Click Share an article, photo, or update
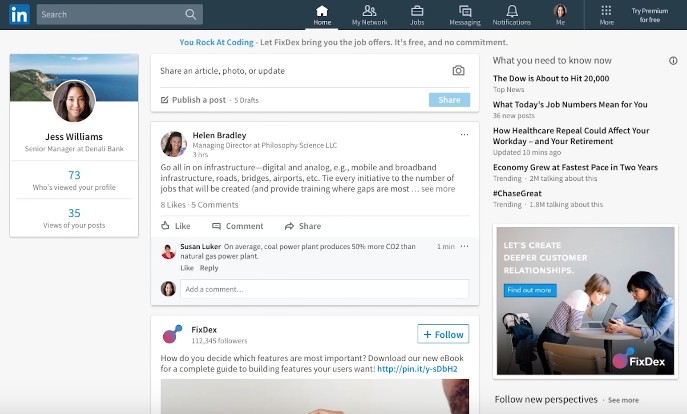 coord(222,71)
